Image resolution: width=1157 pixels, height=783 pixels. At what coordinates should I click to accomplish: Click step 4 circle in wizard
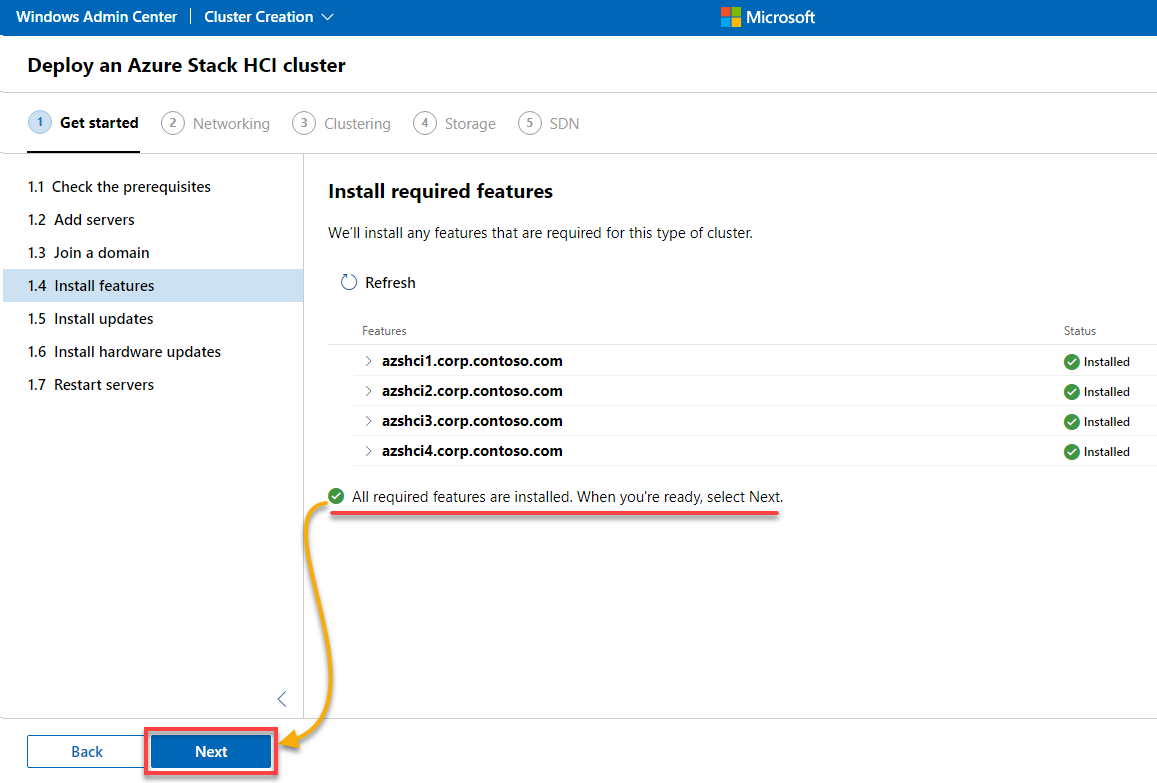tap(424, 123)
